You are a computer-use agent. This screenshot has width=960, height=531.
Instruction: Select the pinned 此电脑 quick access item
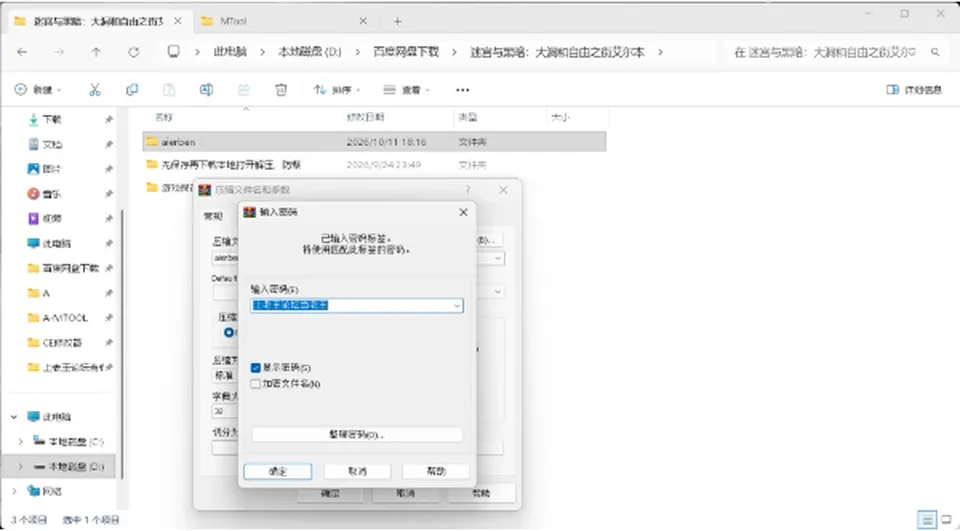pyautogui.click(x=49, y=243)
